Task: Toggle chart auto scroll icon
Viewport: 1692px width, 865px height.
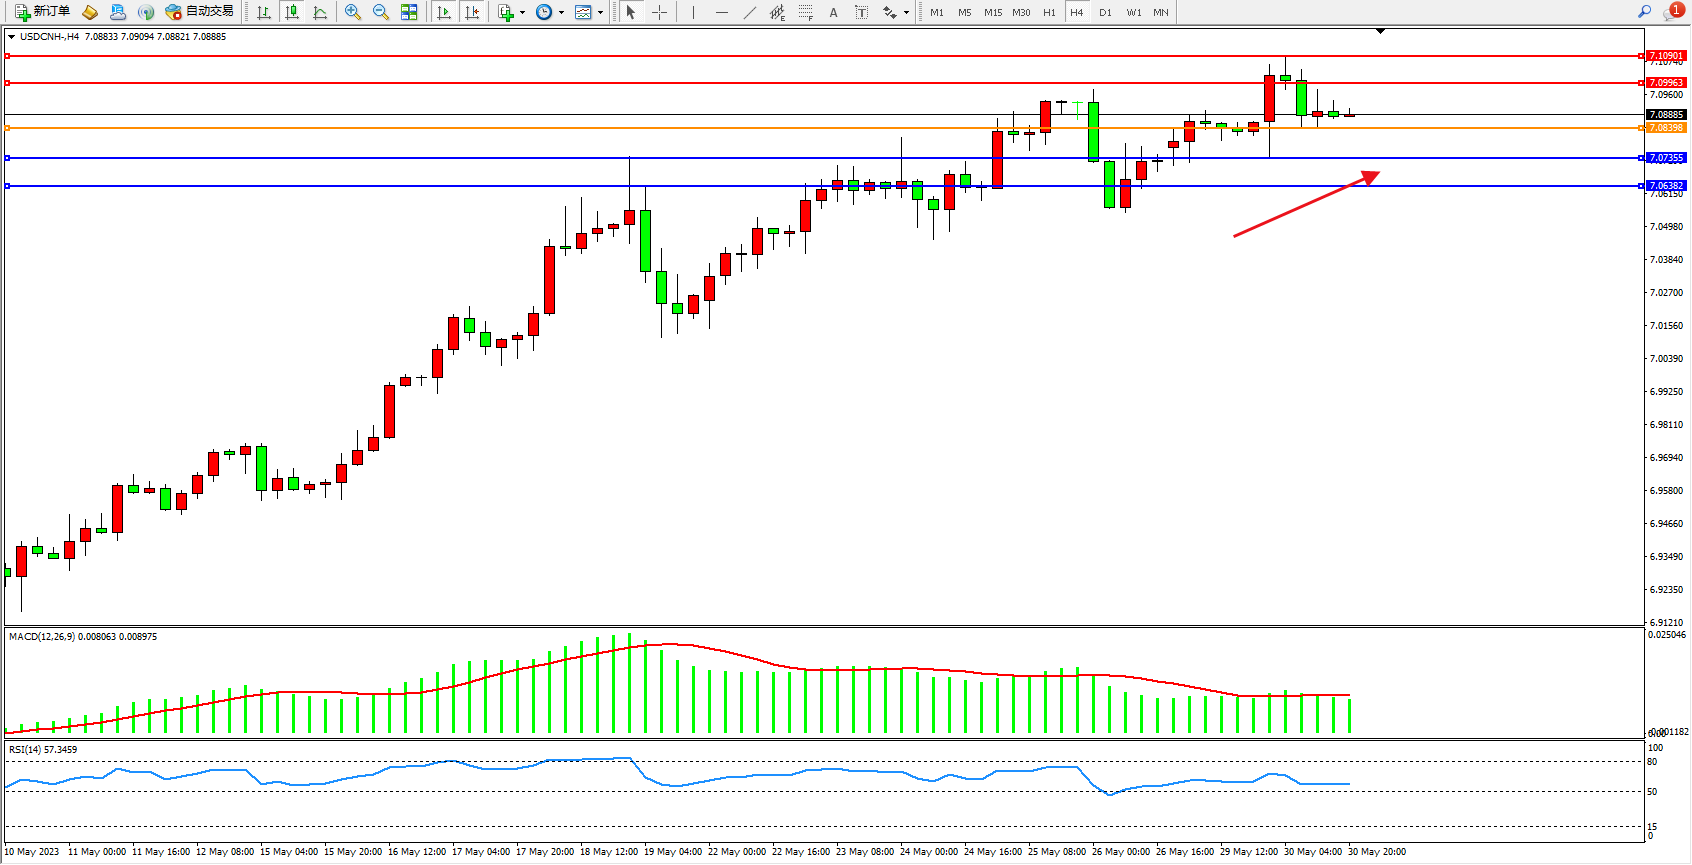Action: tap(444, 12)
